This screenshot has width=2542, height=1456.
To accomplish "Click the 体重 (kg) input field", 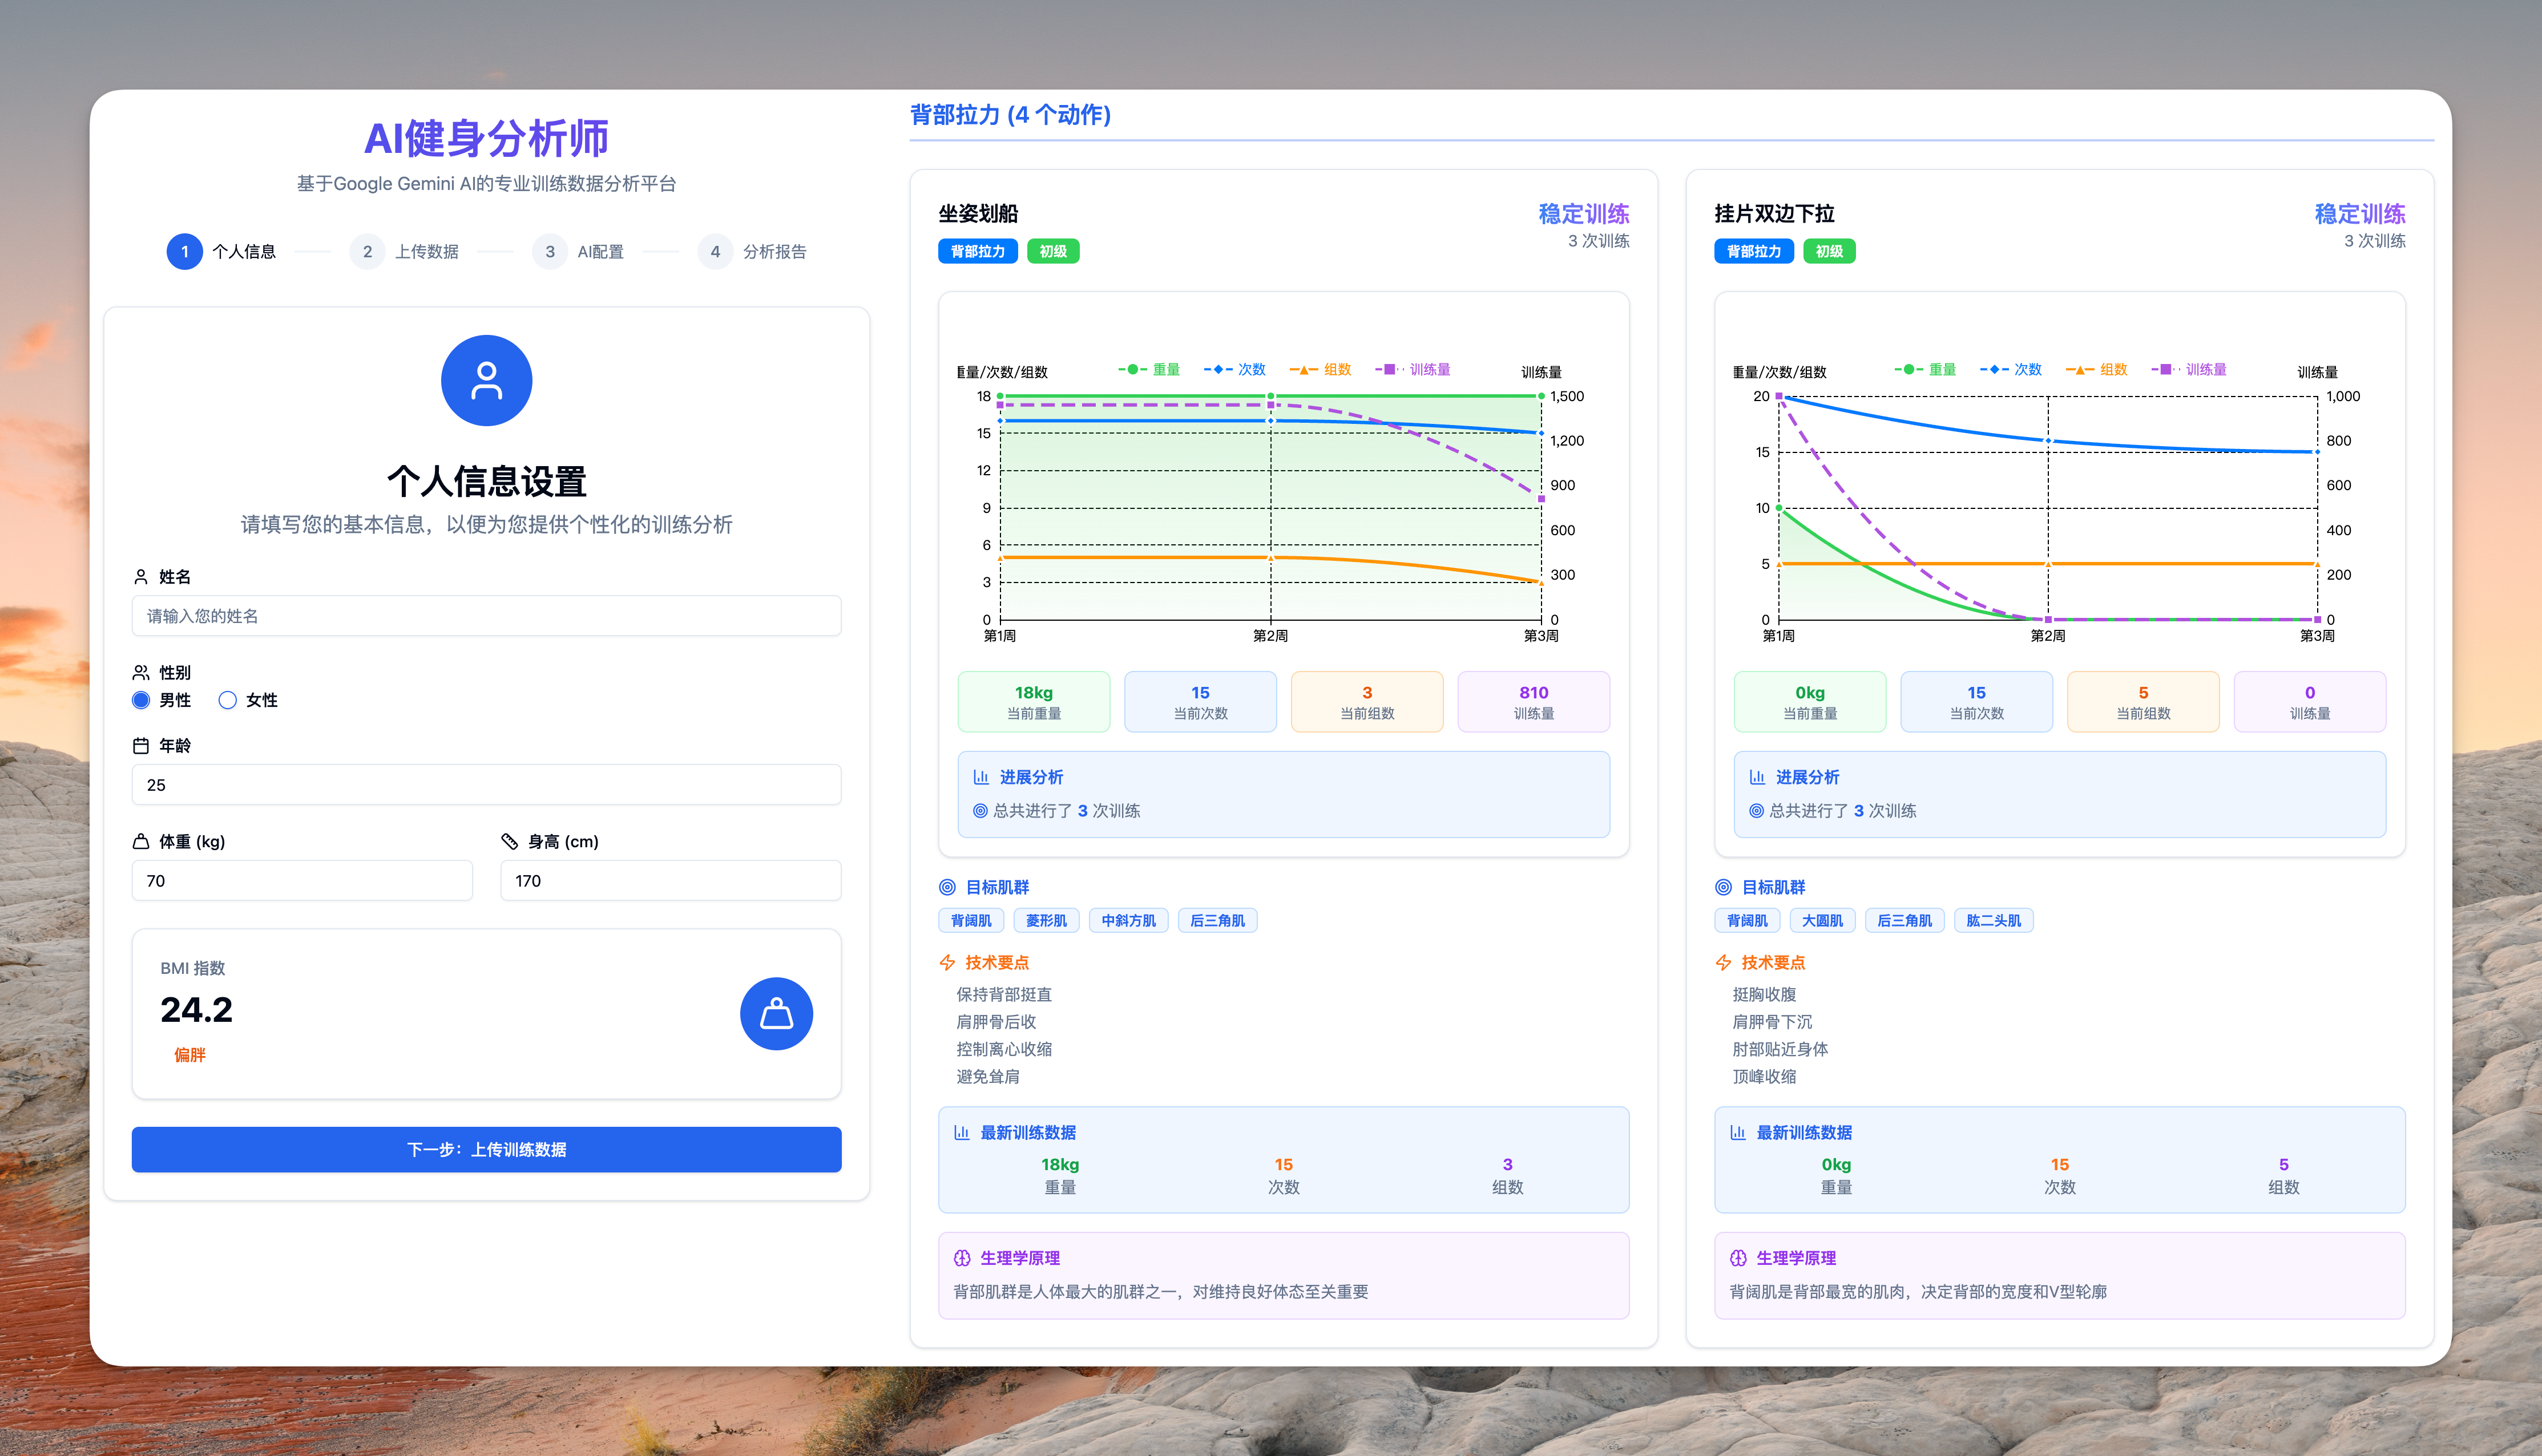I will tap(302, 880).
